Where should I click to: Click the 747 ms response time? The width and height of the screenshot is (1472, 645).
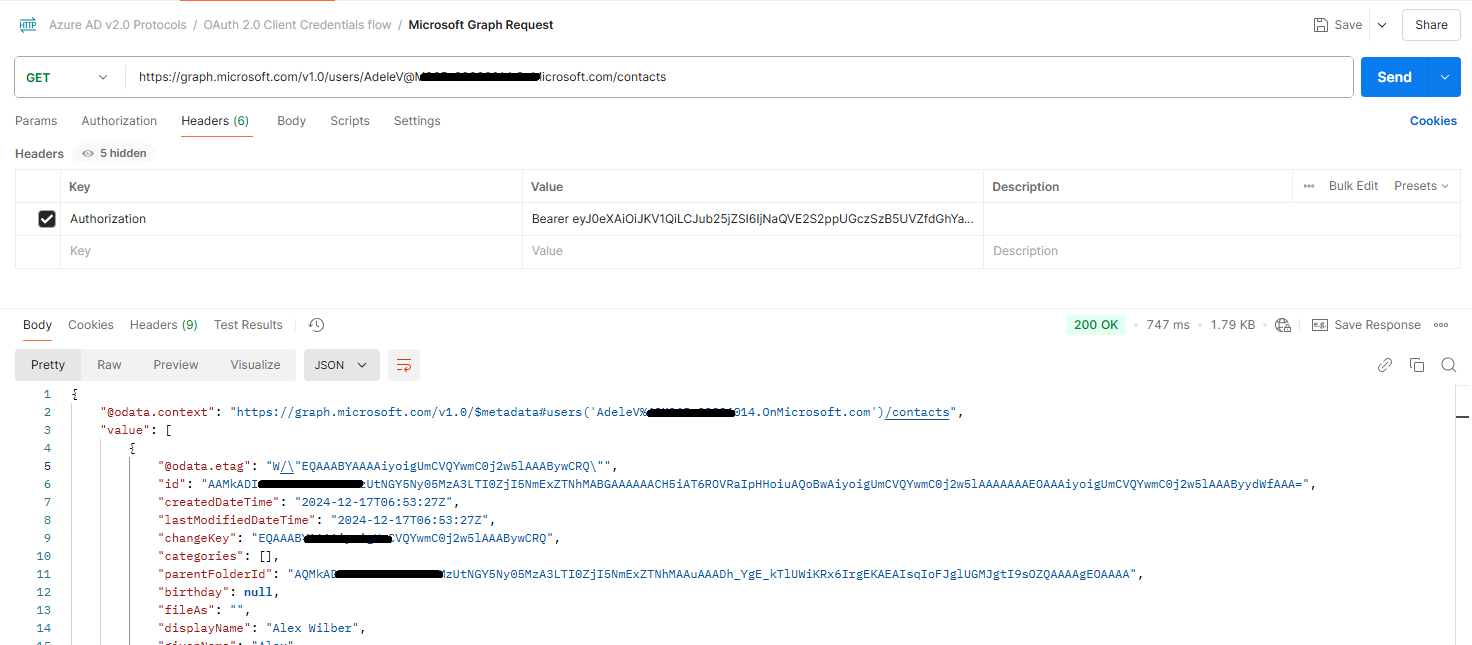[1168, 325]
